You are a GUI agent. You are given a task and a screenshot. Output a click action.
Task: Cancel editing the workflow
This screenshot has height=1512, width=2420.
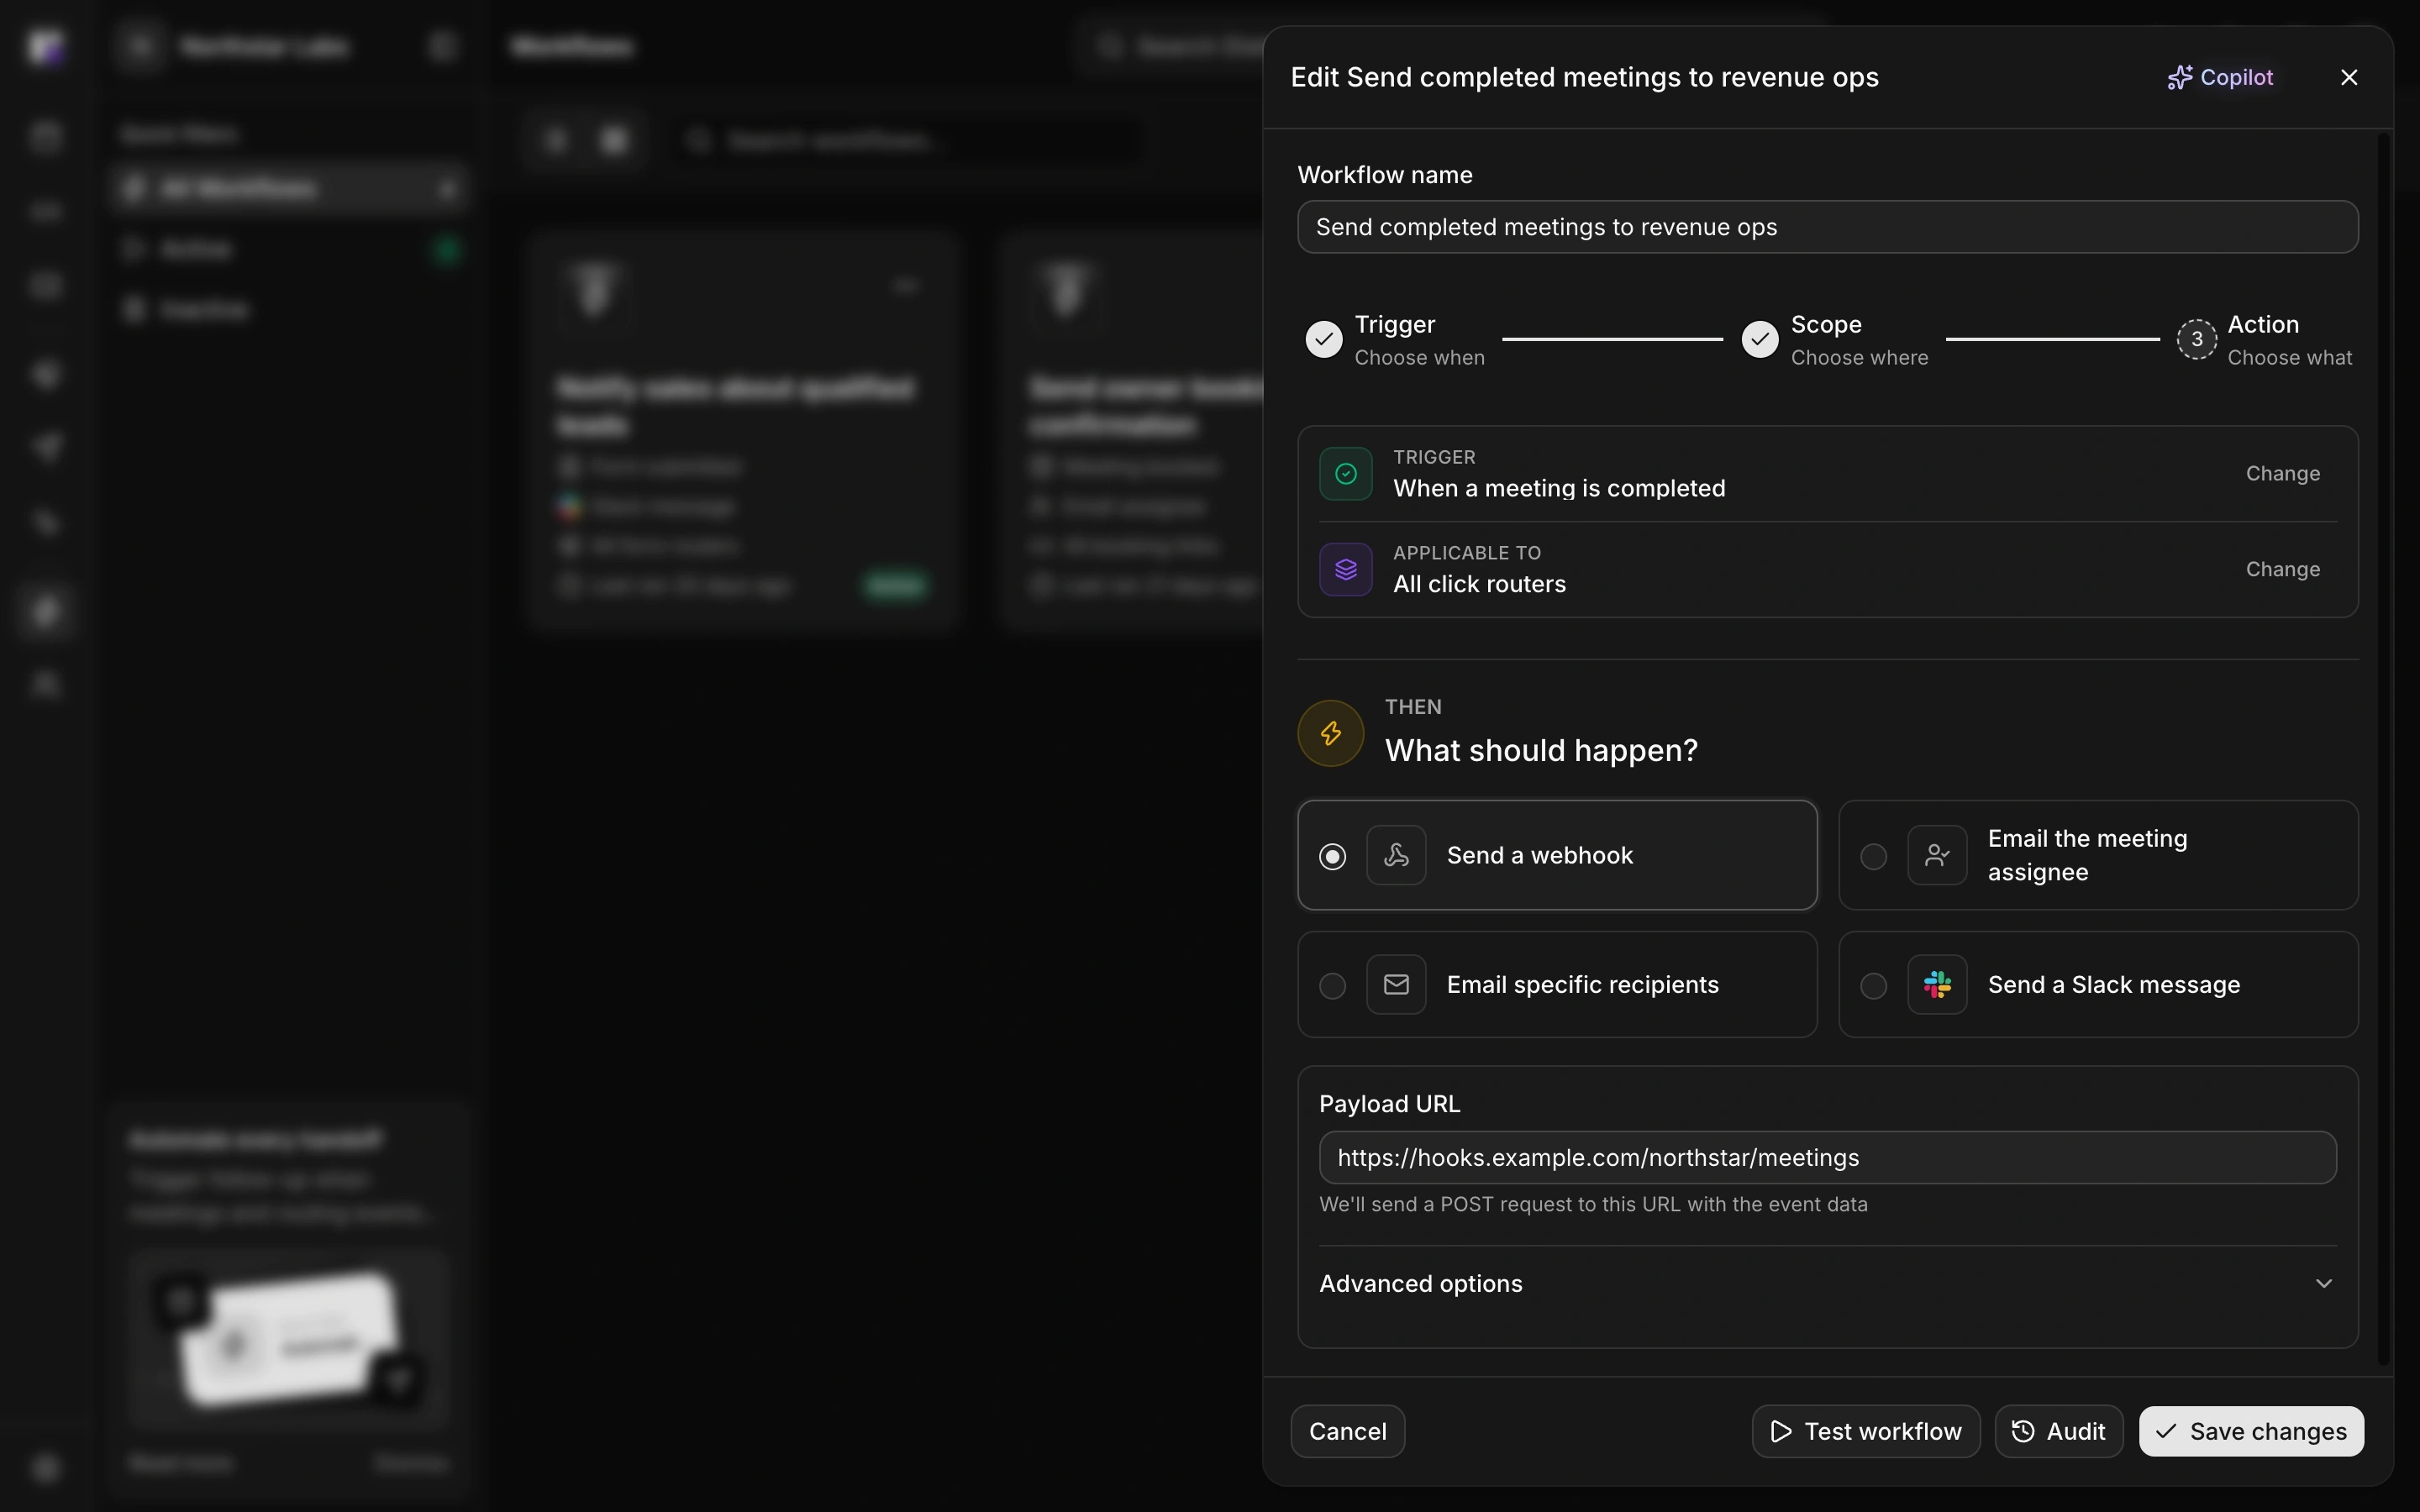pos(1347,1432)
